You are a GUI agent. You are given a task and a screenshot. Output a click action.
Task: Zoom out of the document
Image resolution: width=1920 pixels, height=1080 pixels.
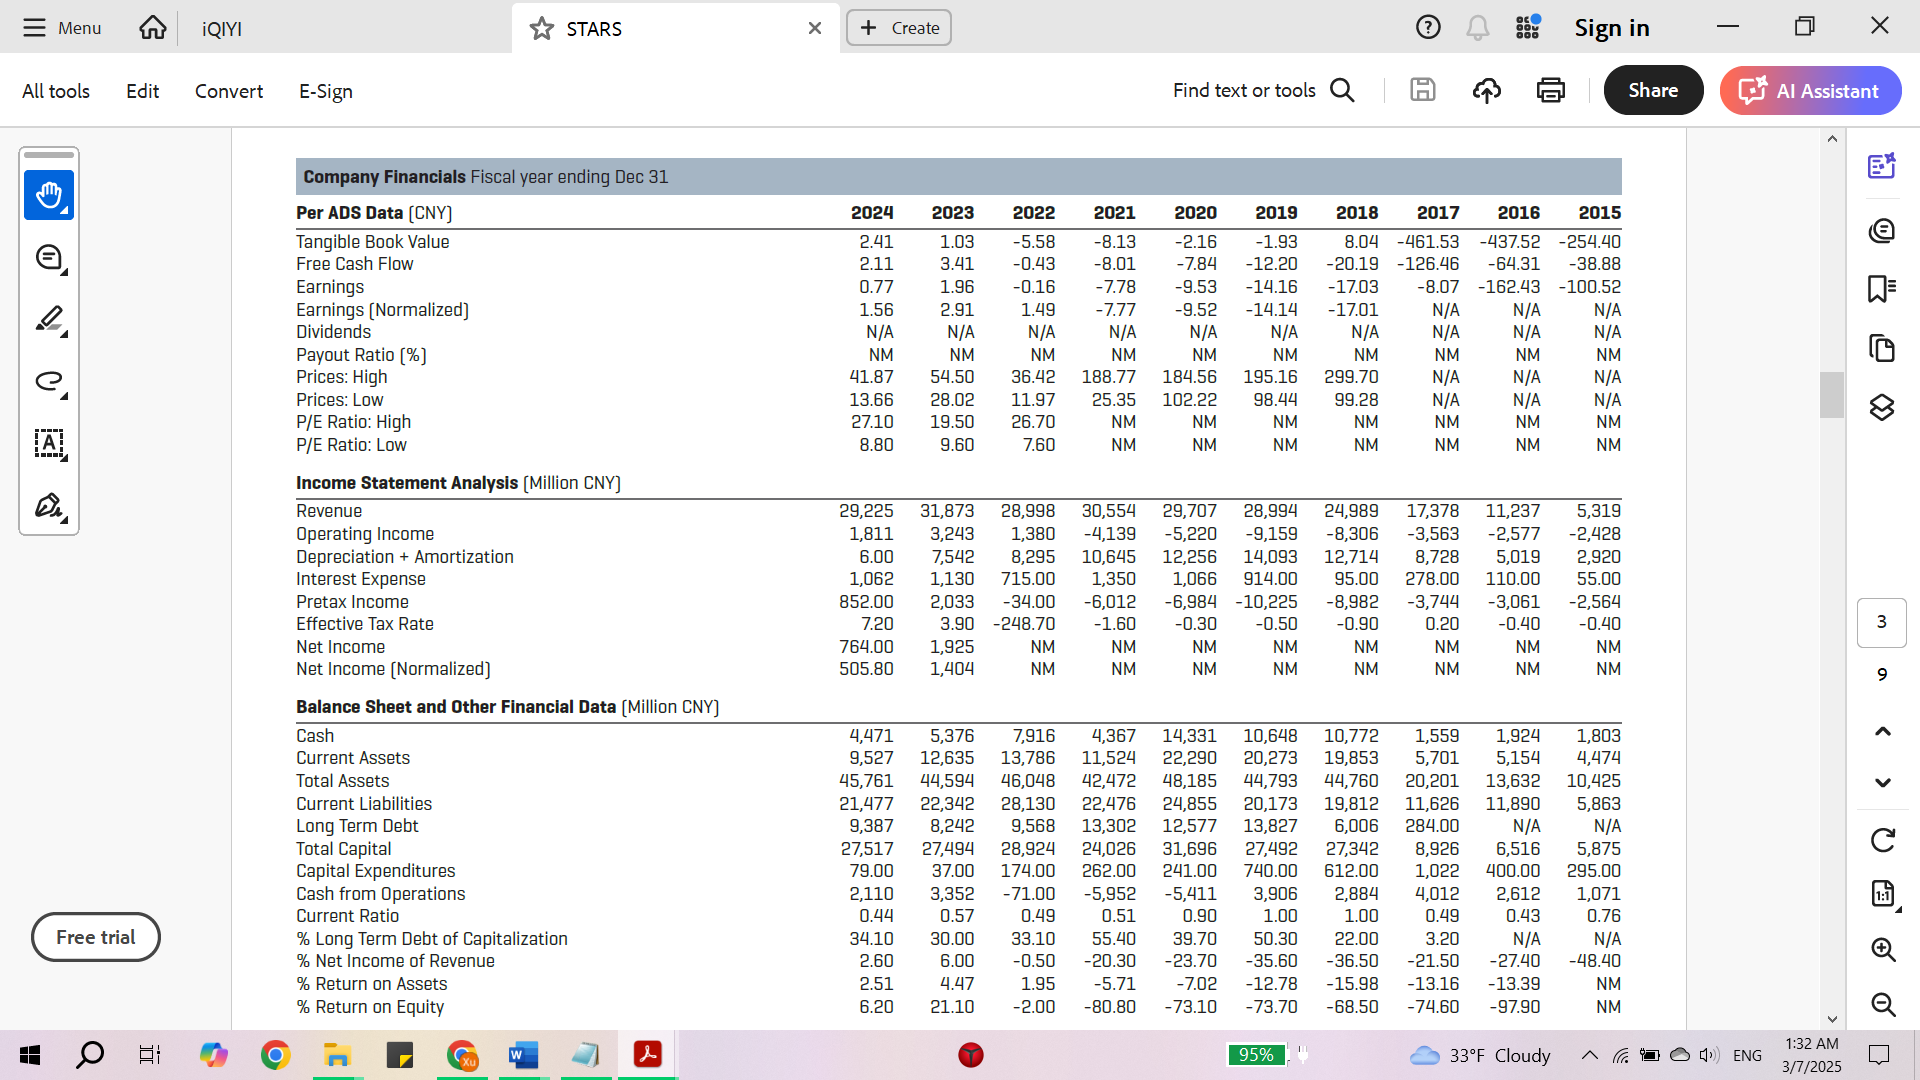tap(1883, 1004)
